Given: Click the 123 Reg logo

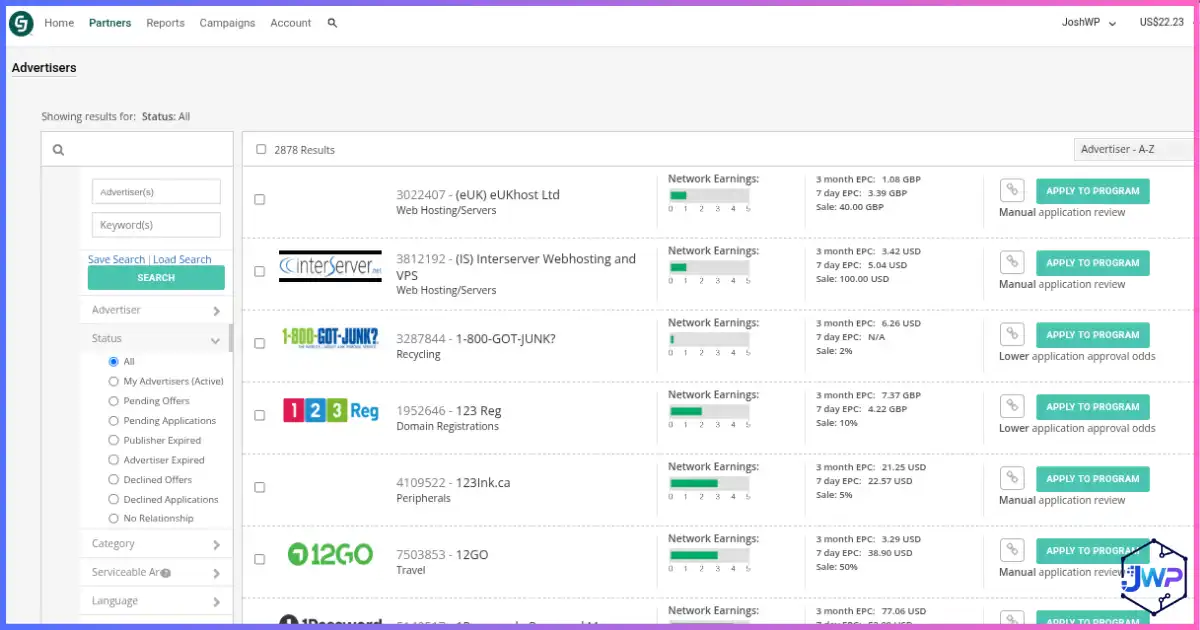Looking at the screenshot, I should 330,410.
